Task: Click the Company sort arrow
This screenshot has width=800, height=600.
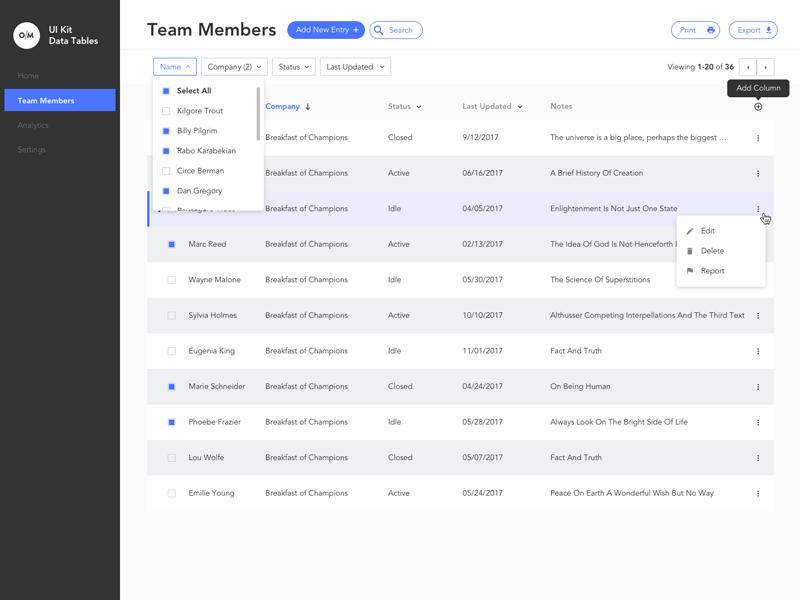Action: pyautogui.click(x=308, y=107)
